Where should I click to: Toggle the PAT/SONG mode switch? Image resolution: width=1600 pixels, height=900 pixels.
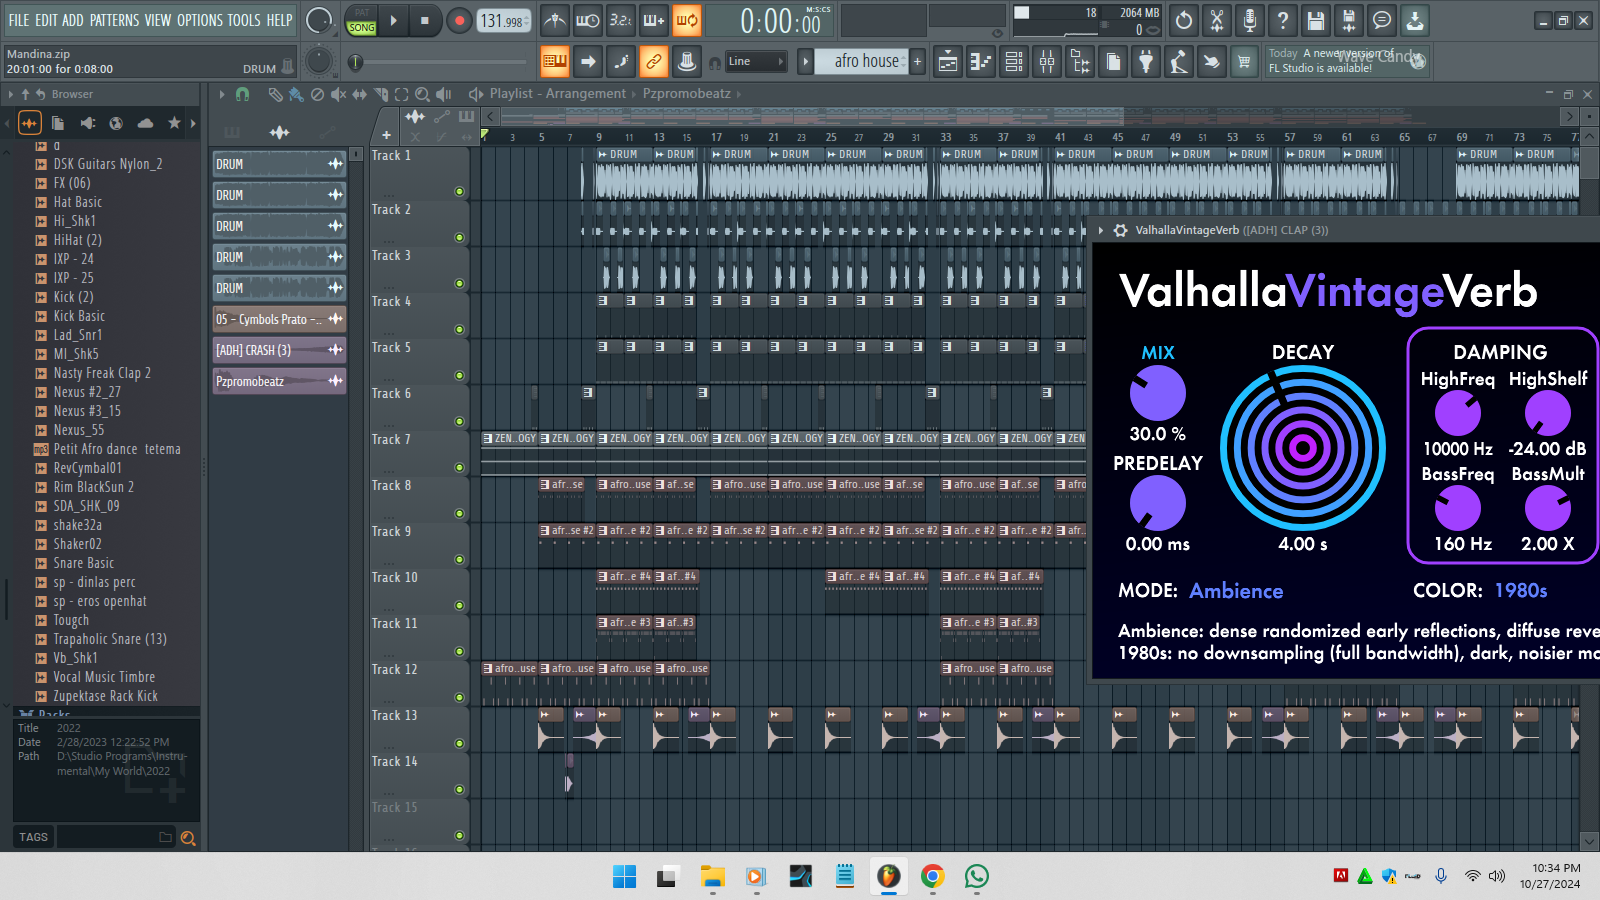[x=362, y=20]
